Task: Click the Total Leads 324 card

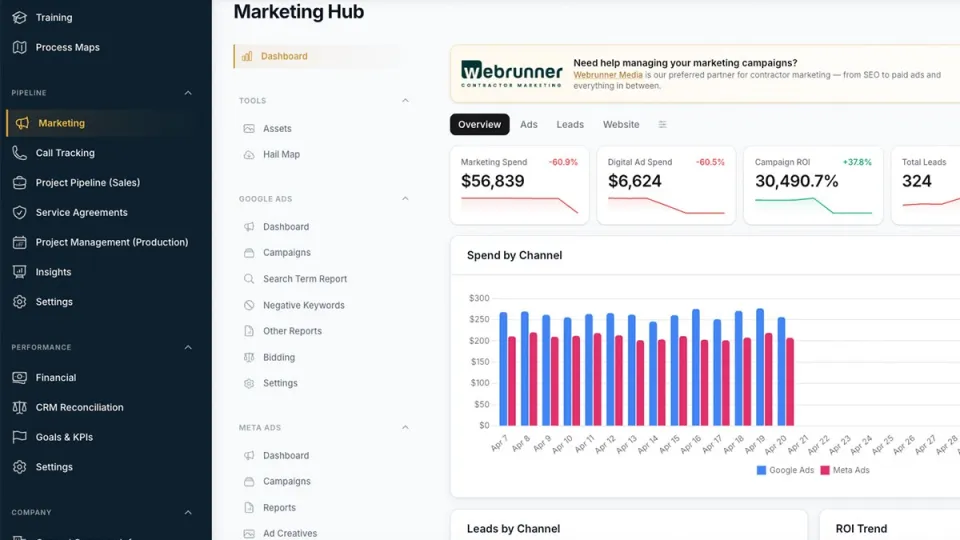Action: click(x=926, y=186)
